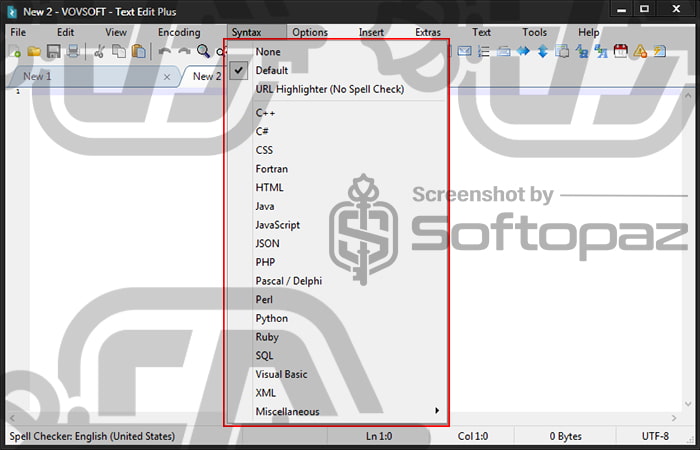This screenshot has width=700, height=450.
Task: Pick JSON from the Syntax menu
Action: (337, 244)
